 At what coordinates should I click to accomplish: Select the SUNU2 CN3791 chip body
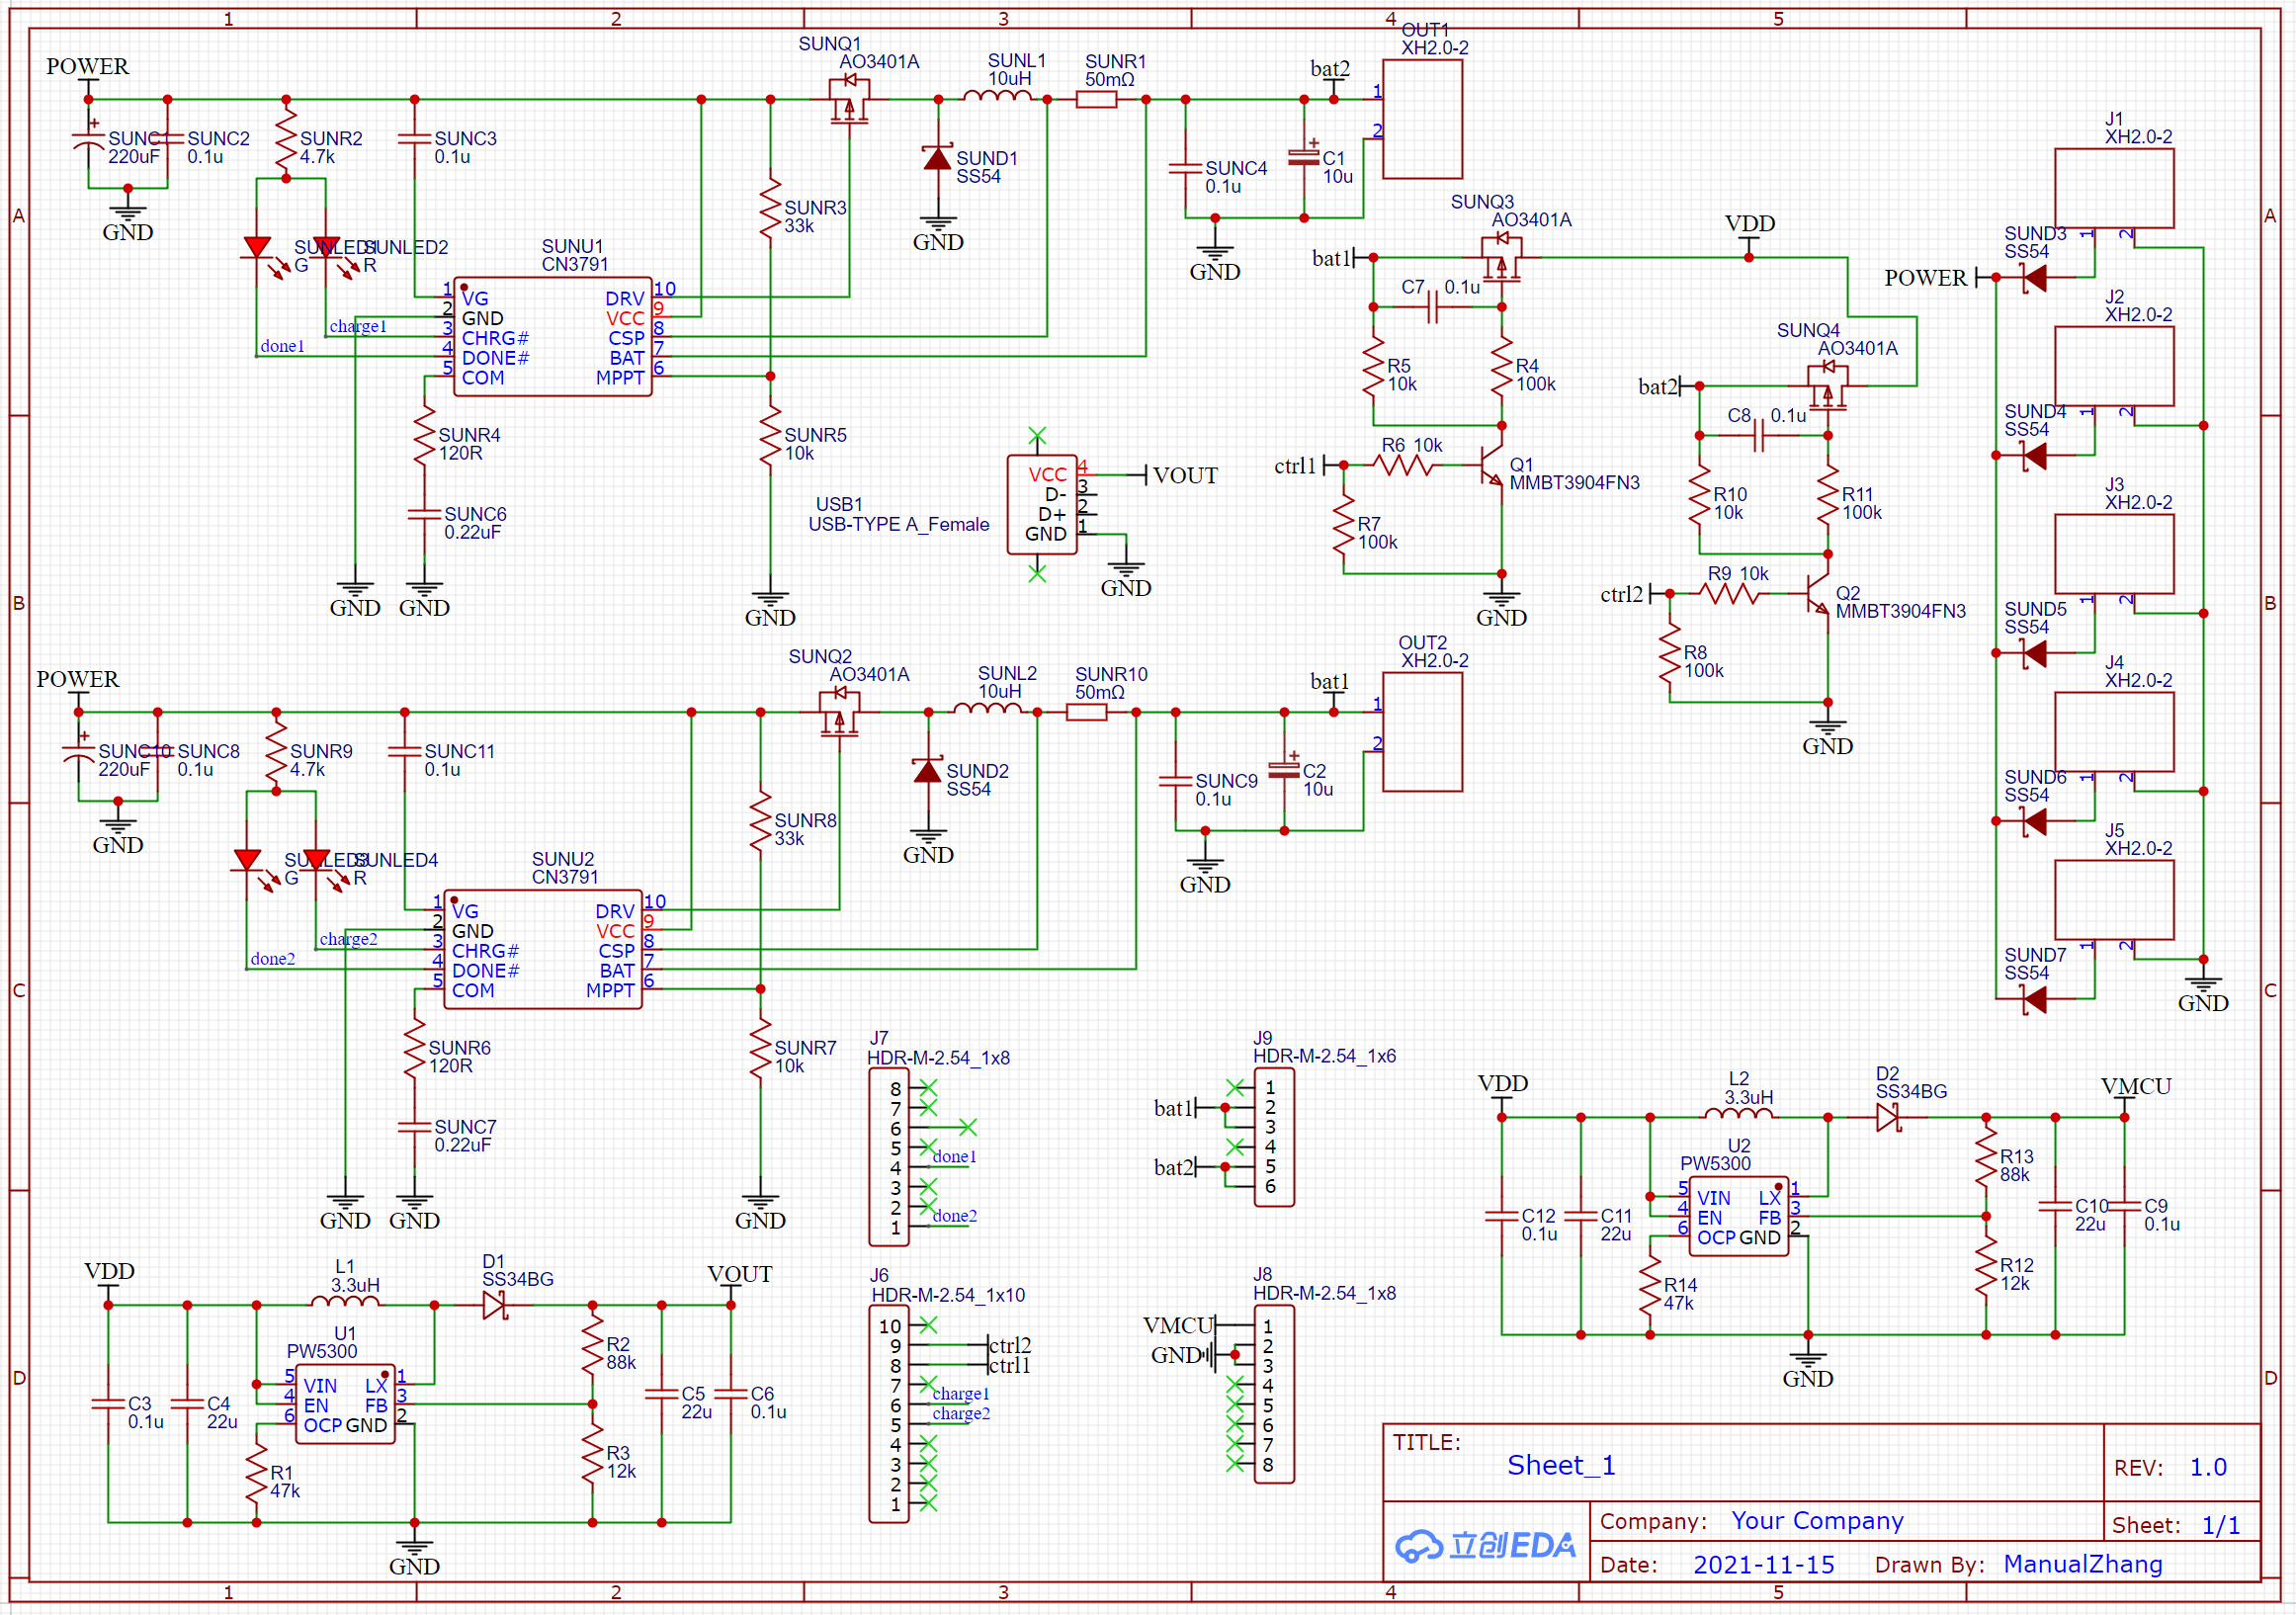click(543, 950)
